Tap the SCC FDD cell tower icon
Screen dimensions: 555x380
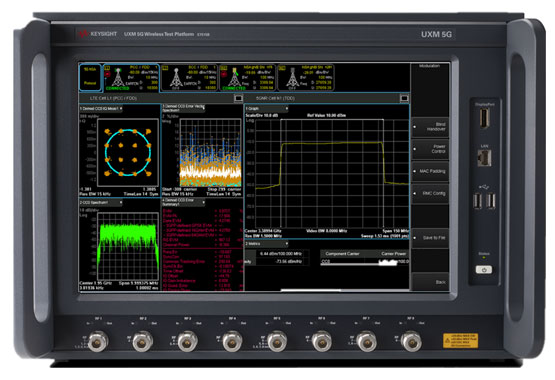pos(176,77)
